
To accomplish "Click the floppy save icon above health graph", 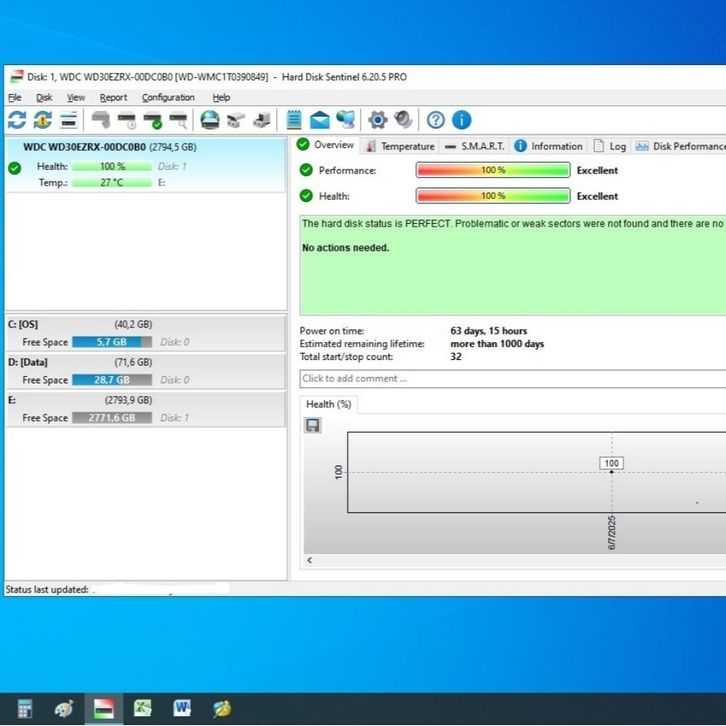I will [313, 426].
